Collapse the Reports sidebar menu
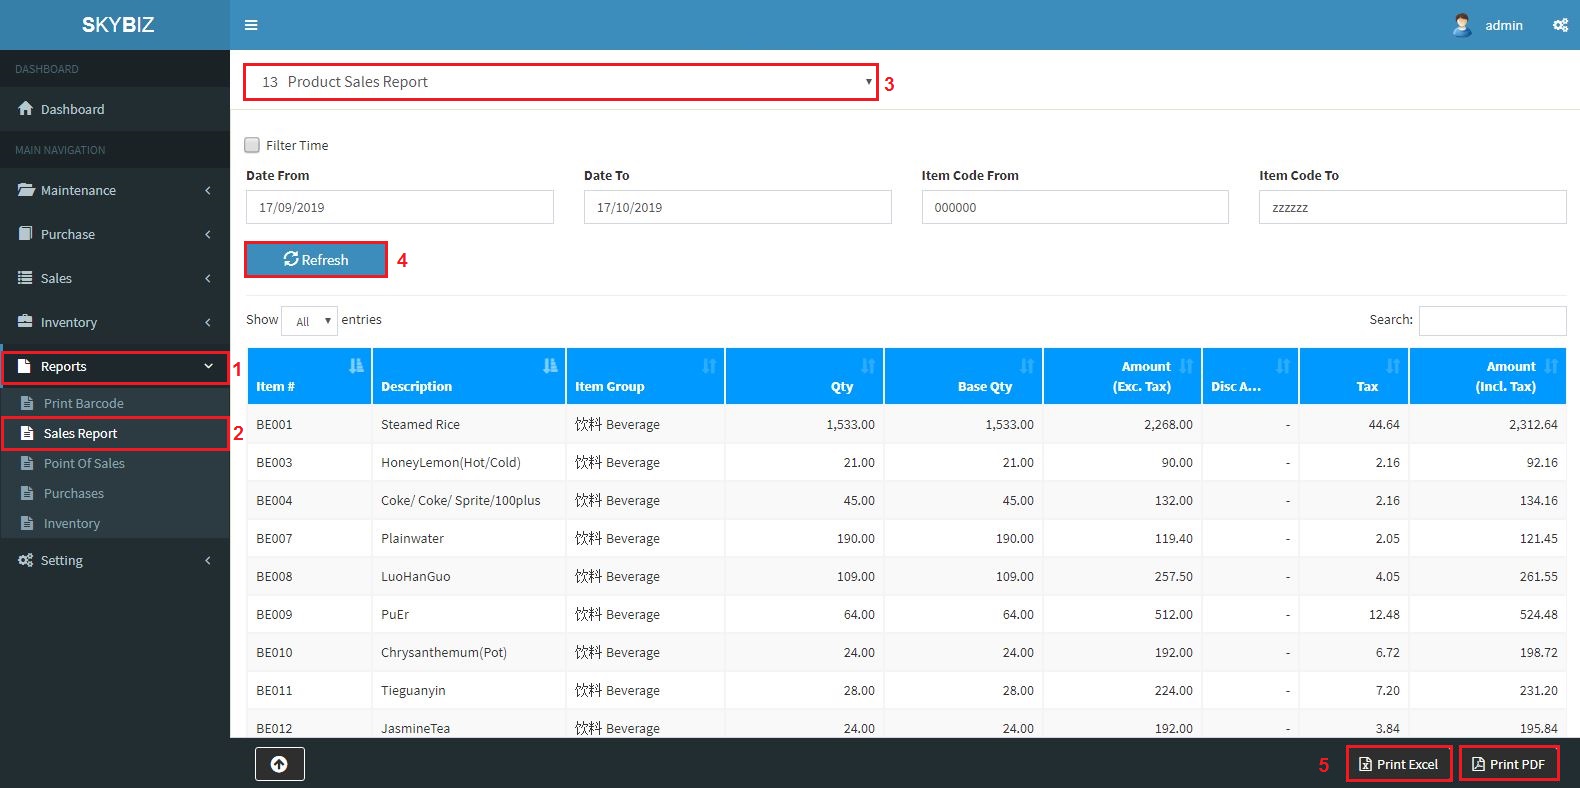Viewport: 1580px width, 788px height. pos(115,367)
